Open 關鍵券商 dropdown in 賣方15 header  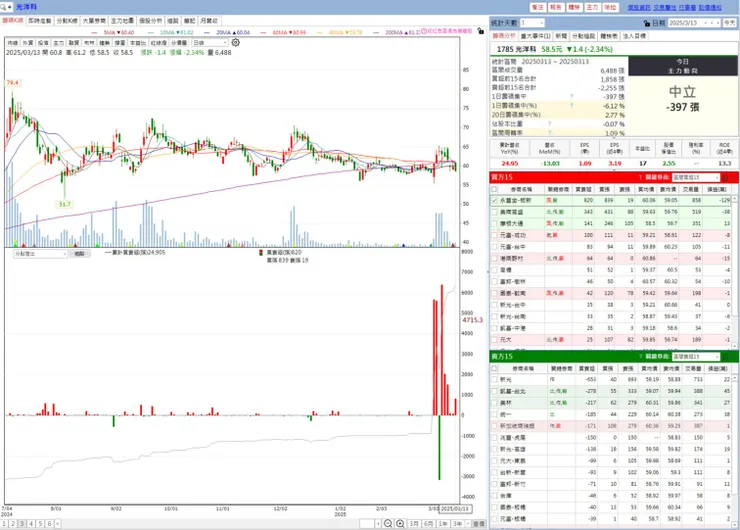point(696,357)
